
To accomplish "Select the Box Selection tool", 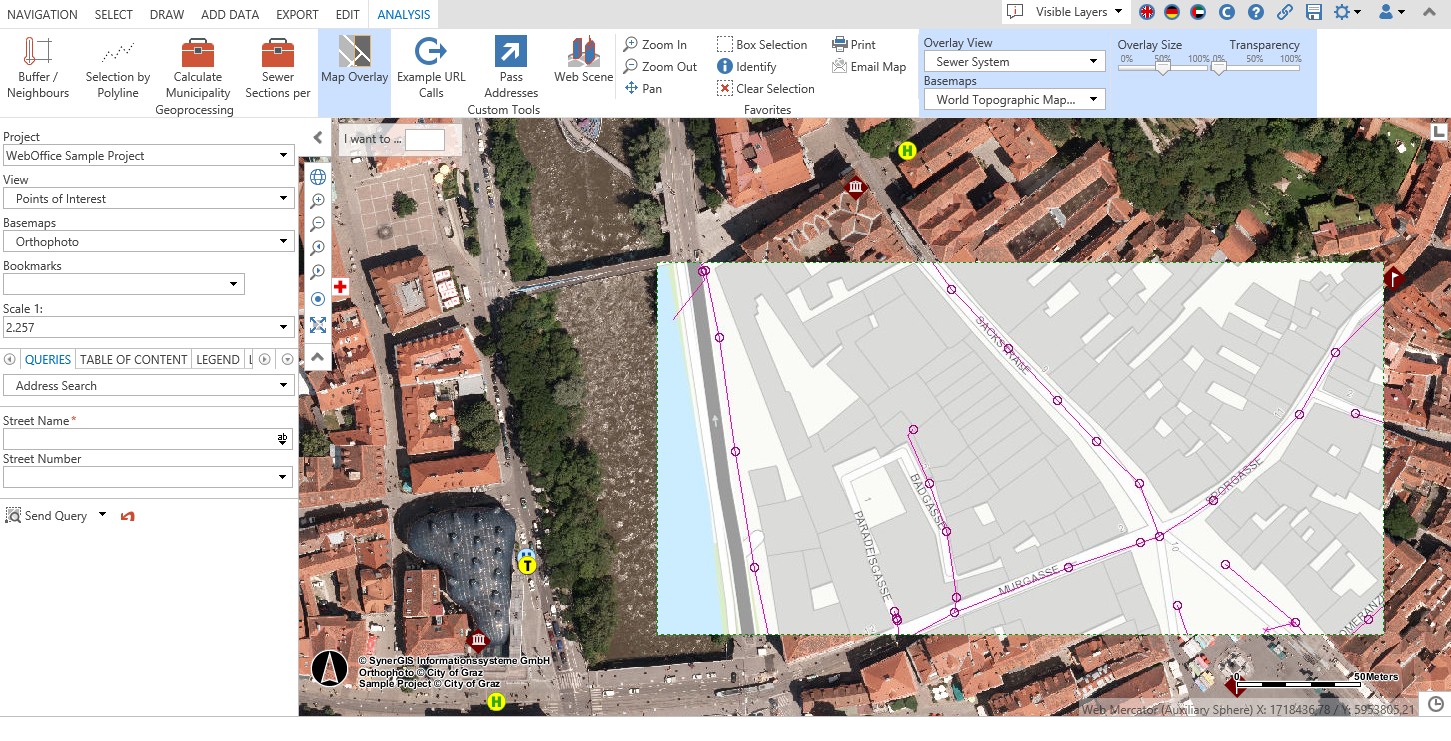I will coord(762,44).
